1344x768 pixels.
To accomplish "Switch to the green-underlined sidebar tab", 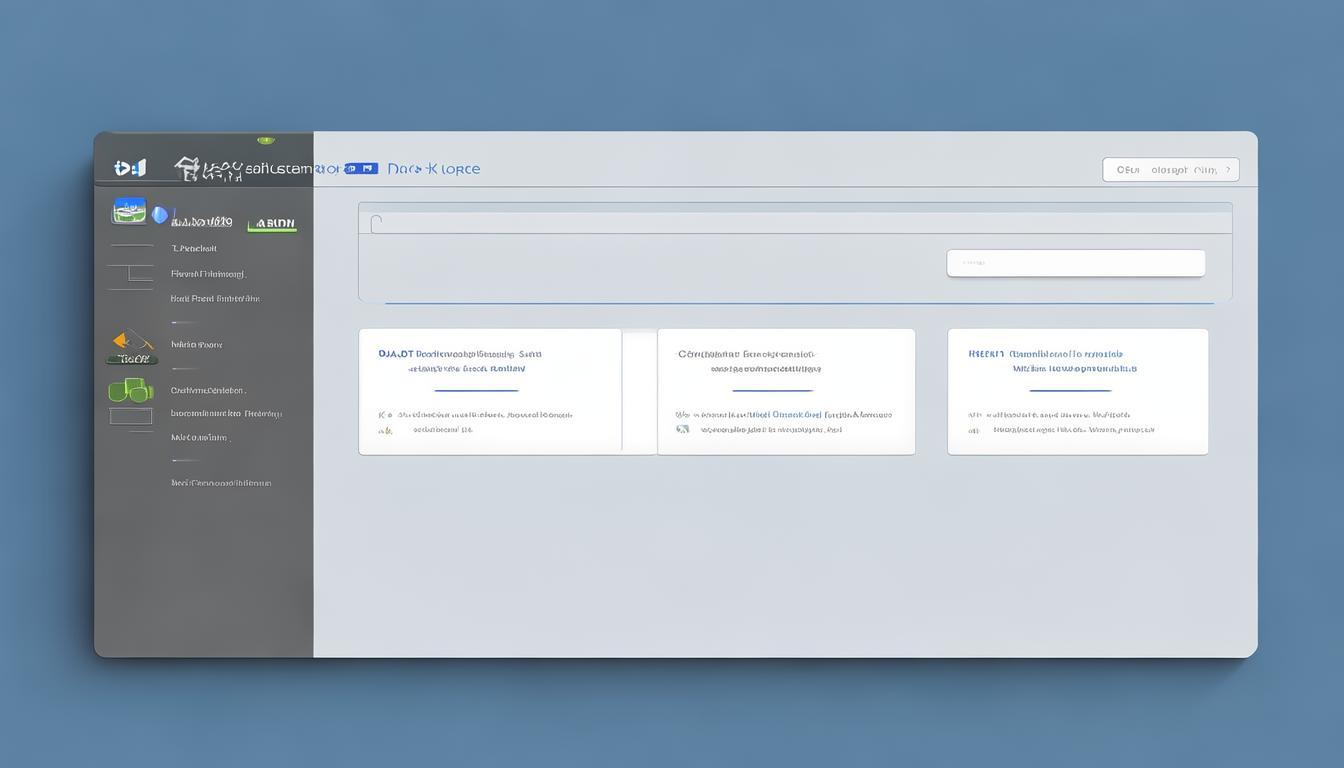I will 272,223.
